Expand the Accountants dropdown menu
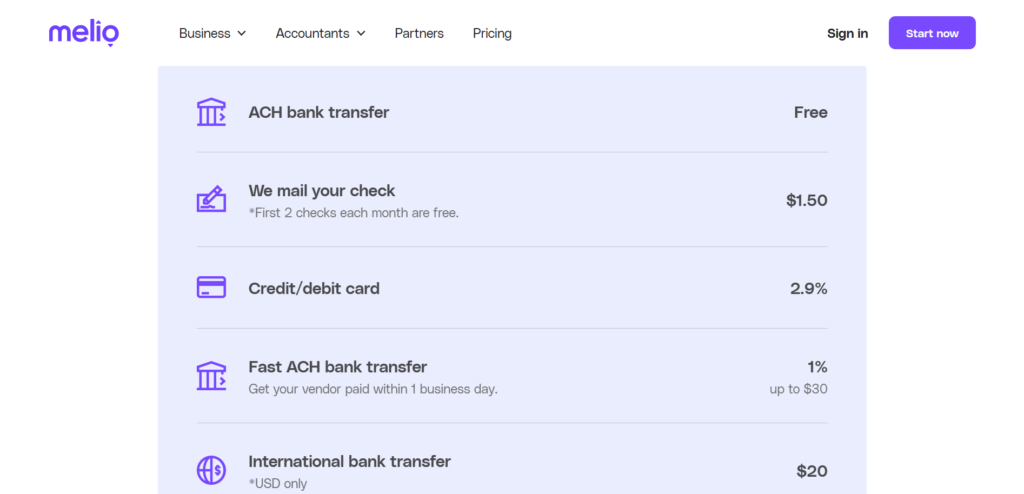1024x494 pixels. [320, 33]
